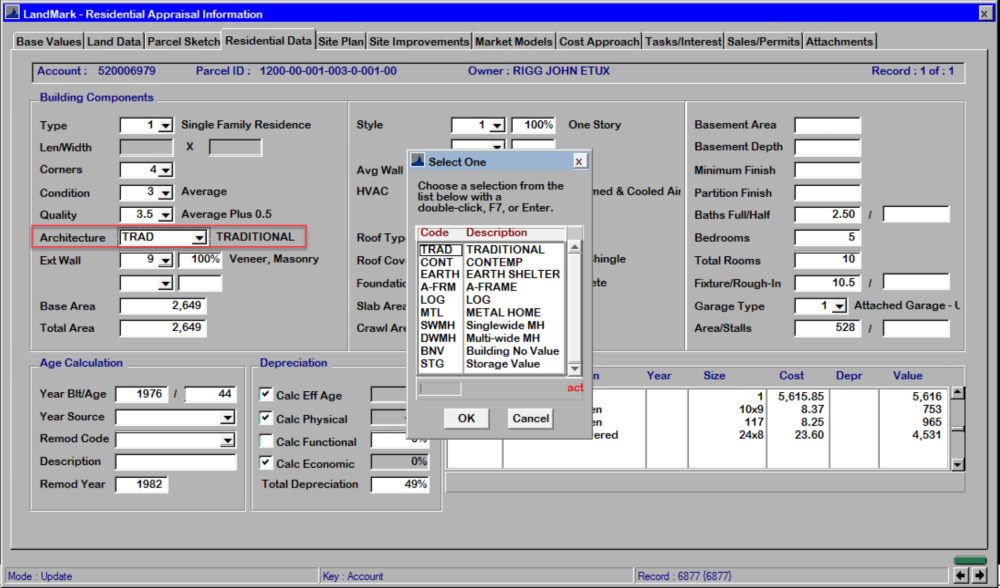Open the Garage Type dropdown
Screen dimensions: 1000x588
(839, 307)
